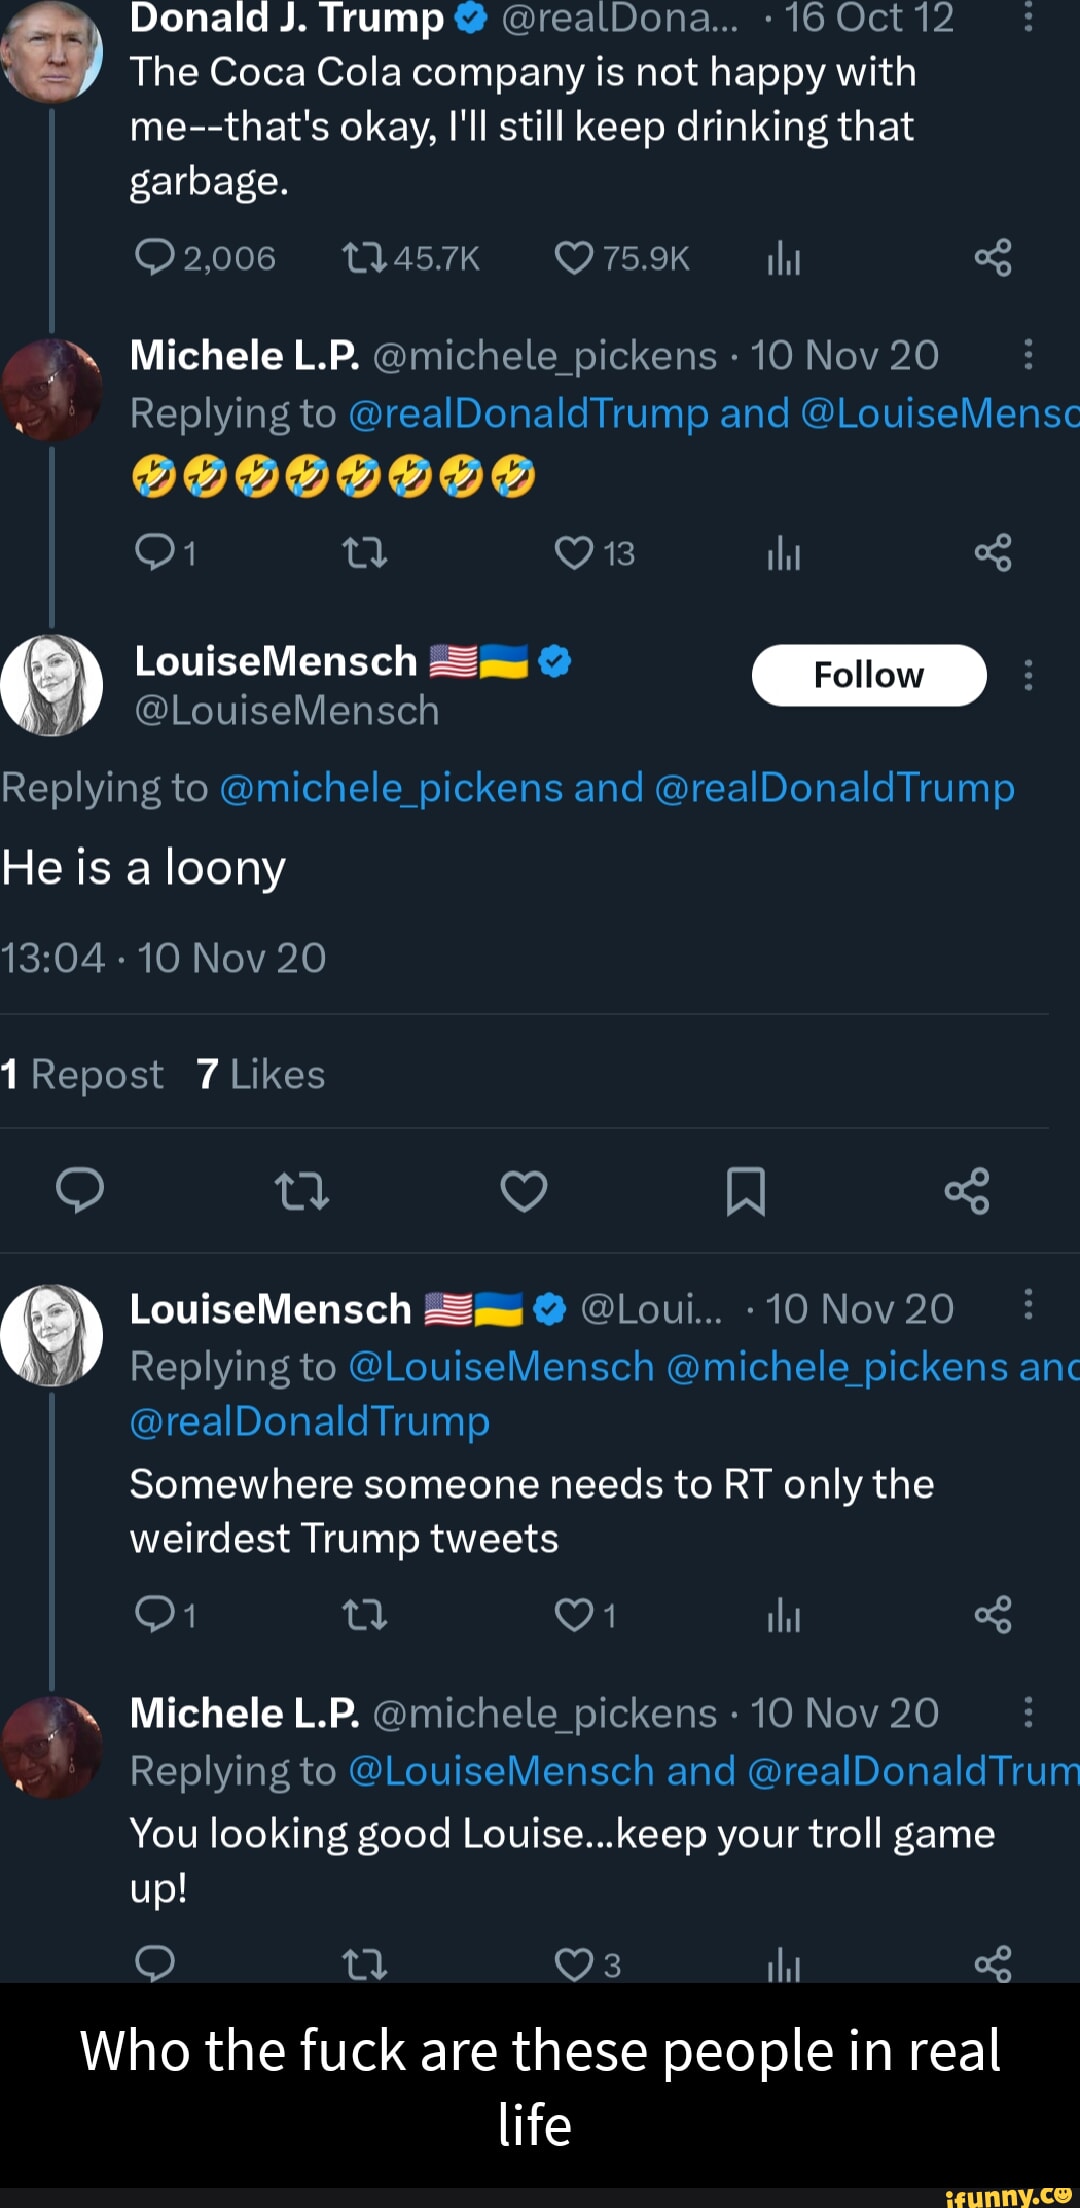Open more options on Trump's tweet
Screen dimensions: 1080x2208
(1028, 17)
